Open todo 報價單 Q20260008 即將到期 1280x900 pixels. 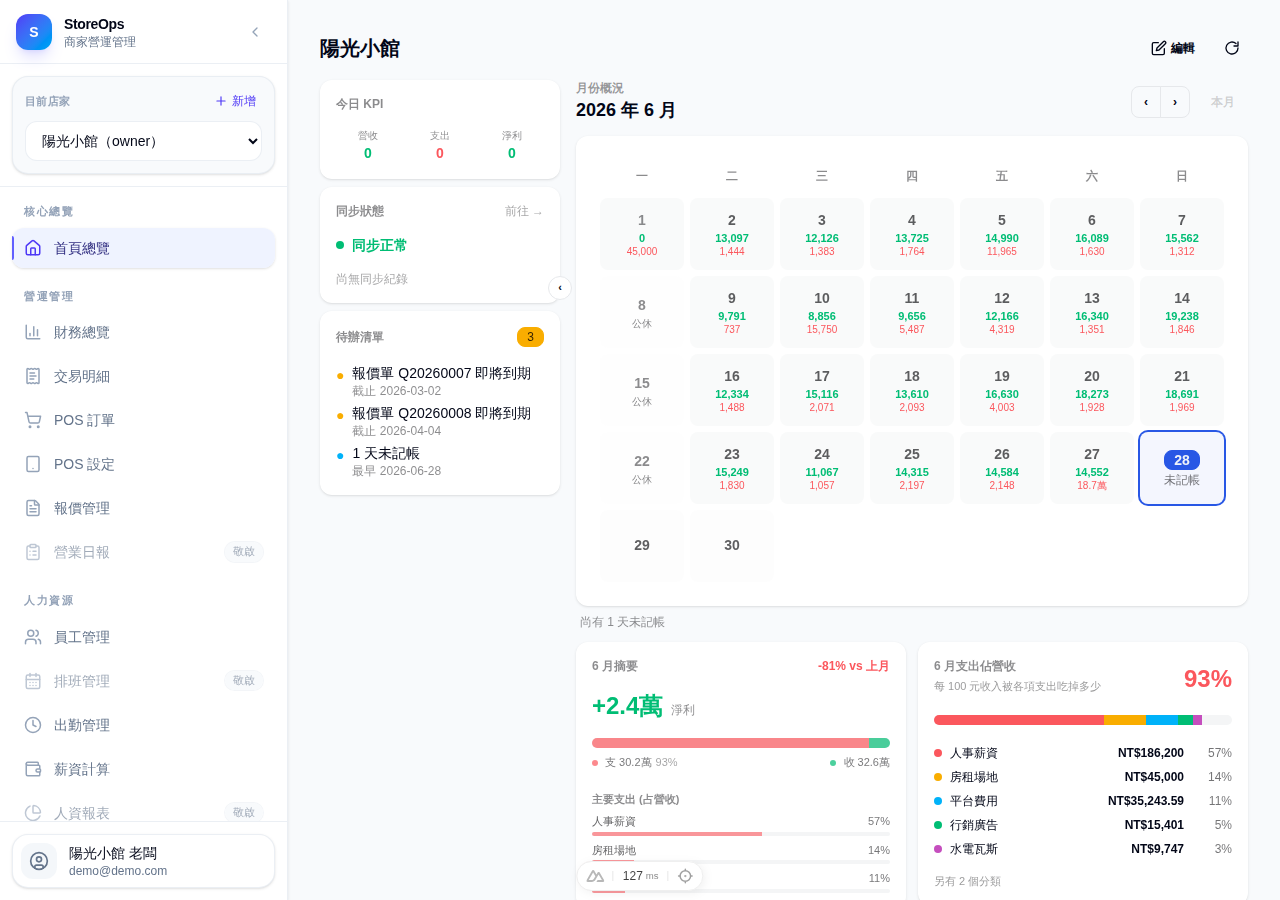pyautogui.click(x=440, y=421)
